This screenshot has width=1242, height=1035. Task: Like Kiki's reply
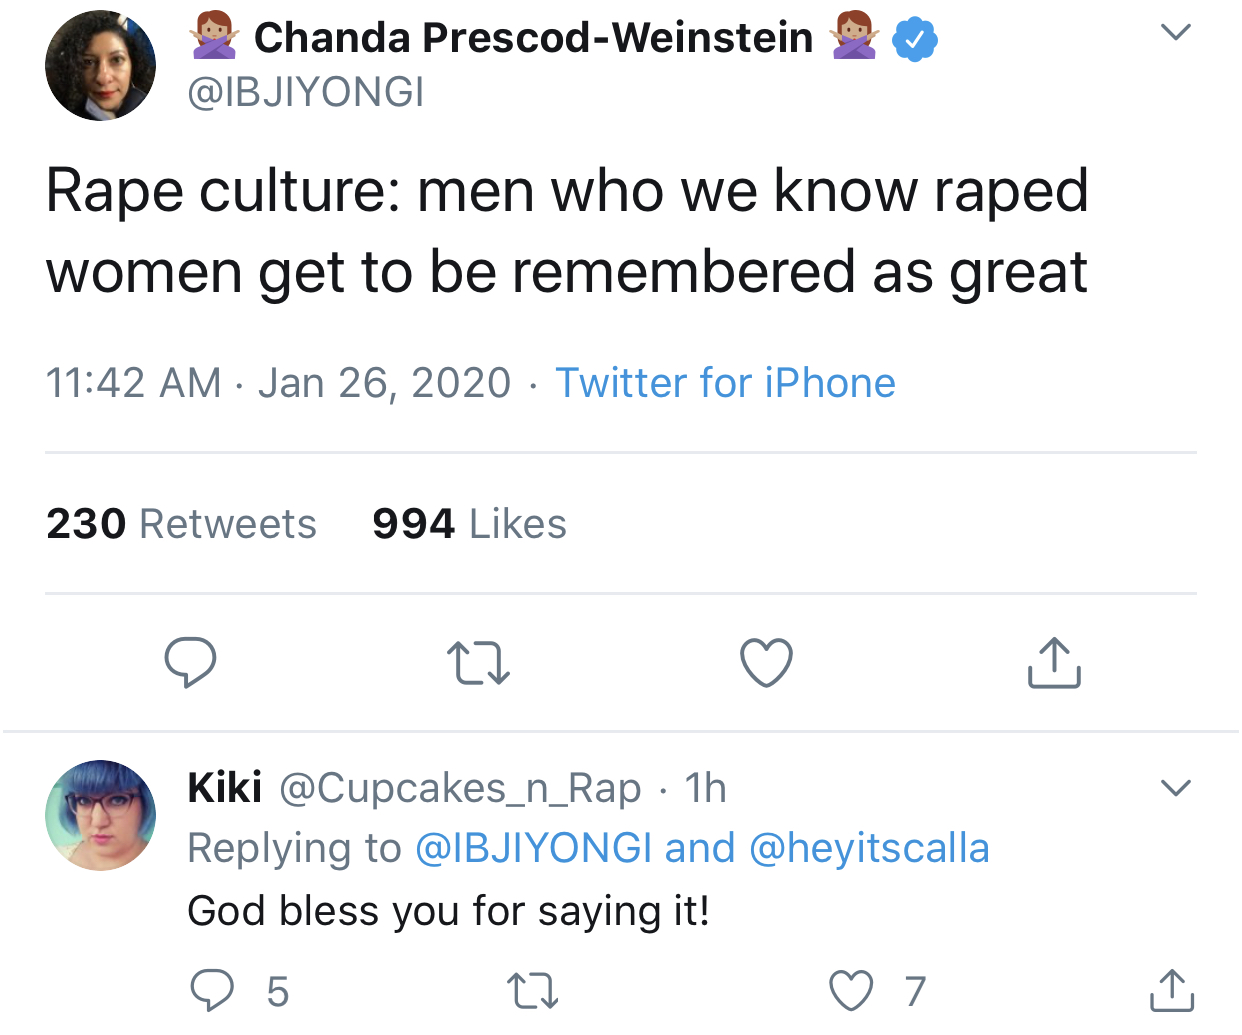coord(851,991)
